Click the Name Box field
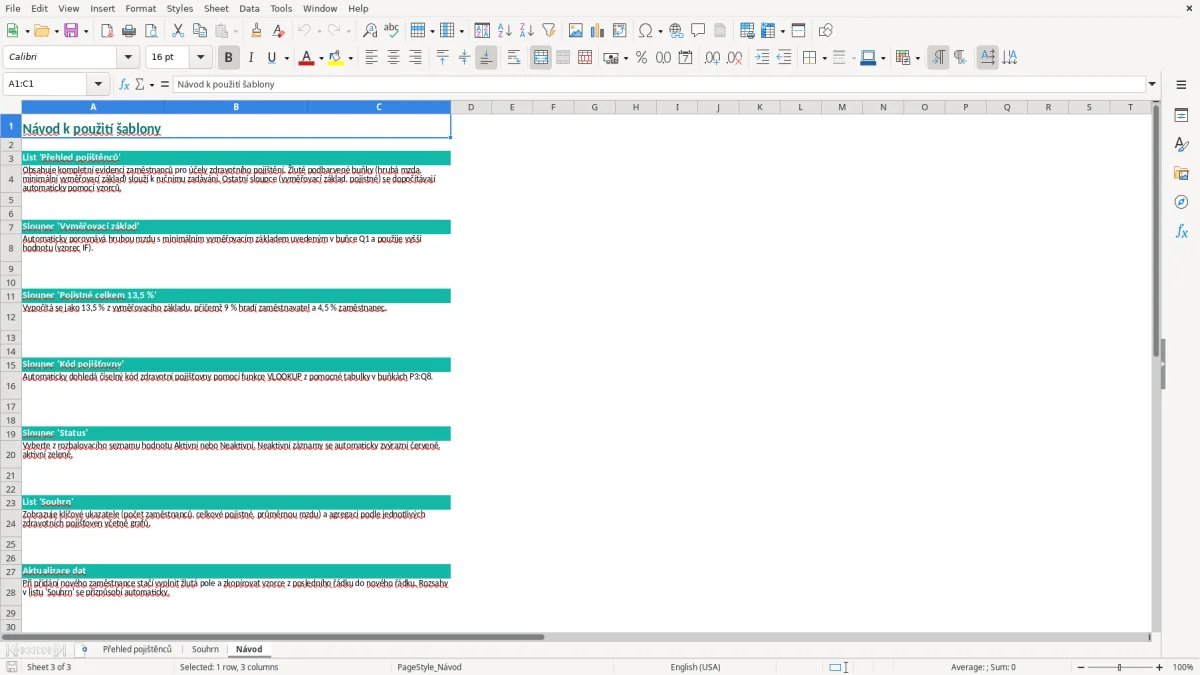 [x=46, y=84]
